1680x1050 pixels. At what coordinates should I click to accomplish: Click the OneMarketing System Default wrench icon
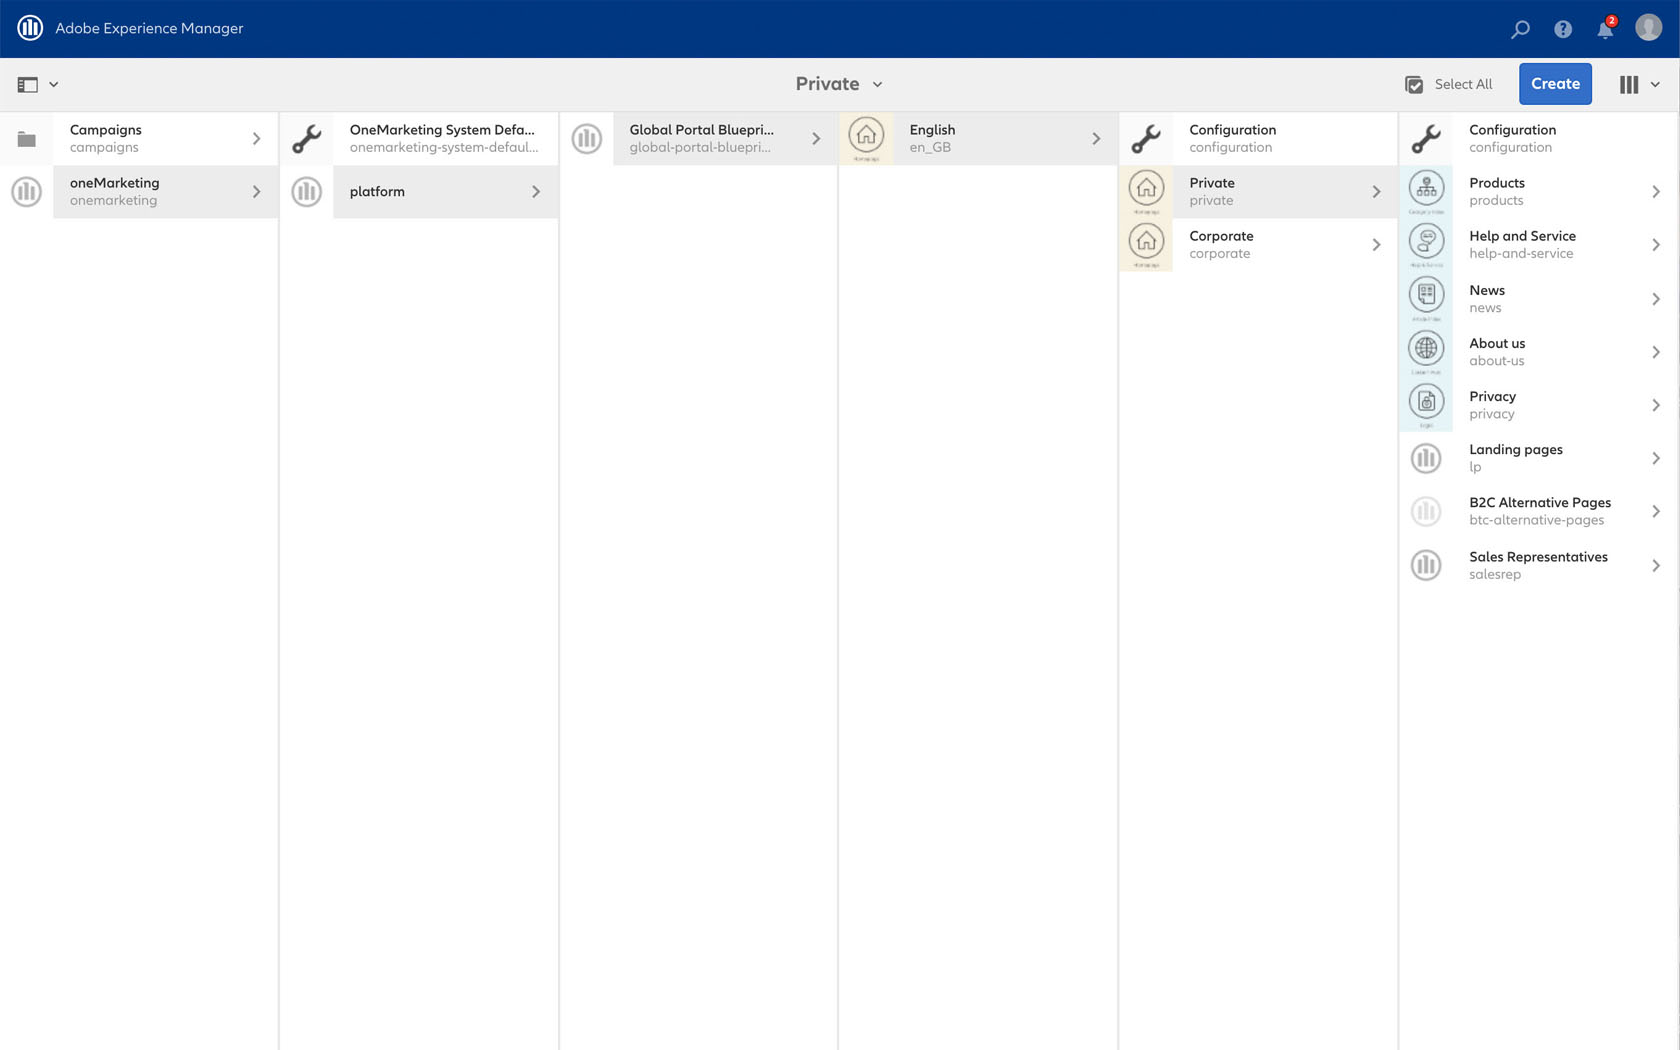pyautogui.click(x=307, y=139)
